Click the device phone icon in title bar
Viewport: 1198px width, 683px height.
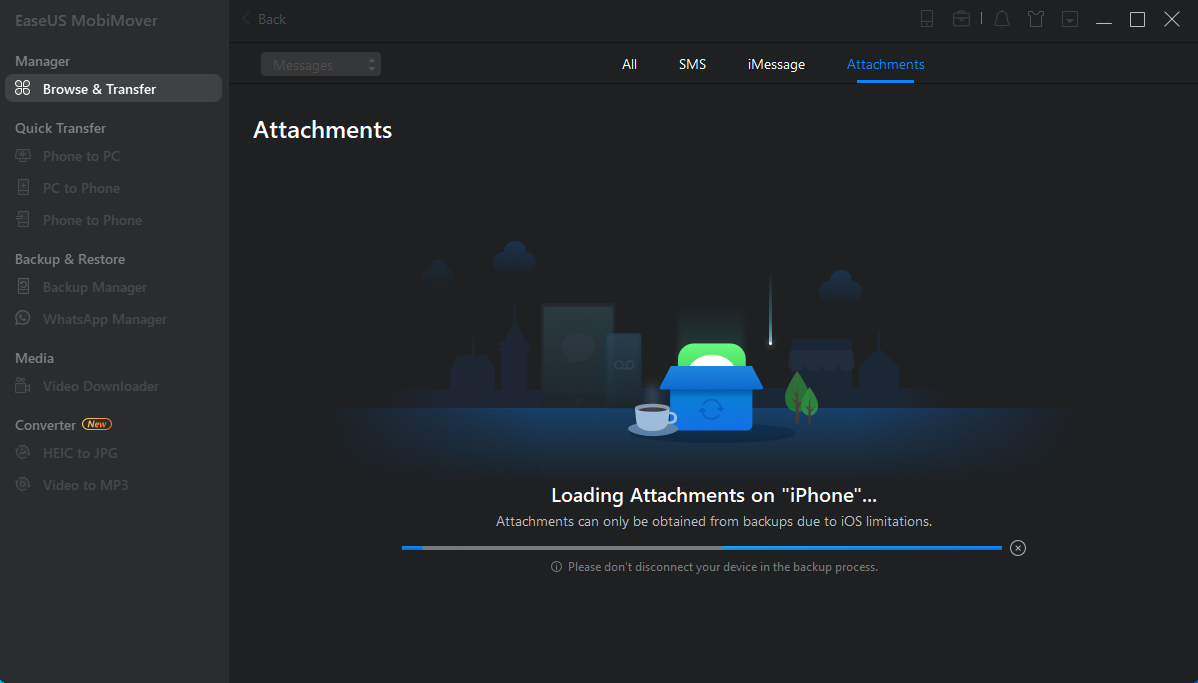point(927,19)
